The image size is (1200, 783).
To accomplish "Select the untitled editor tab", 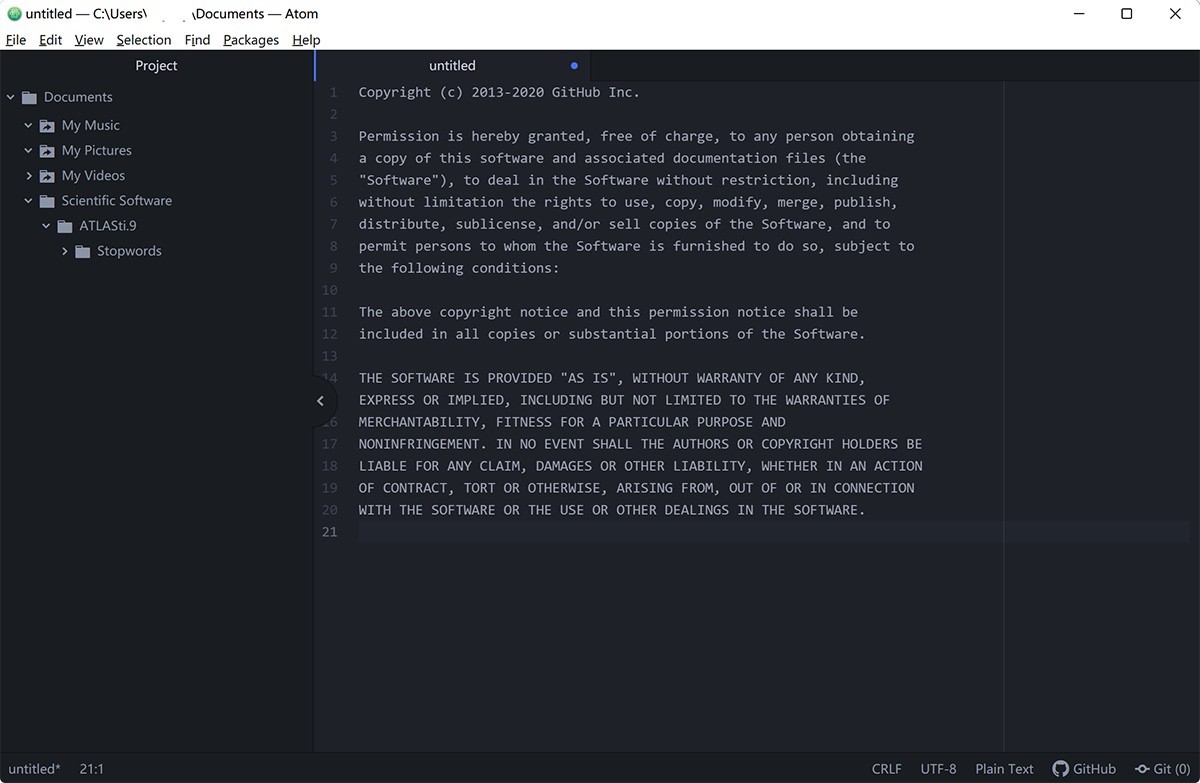I will tap(452, 65).
